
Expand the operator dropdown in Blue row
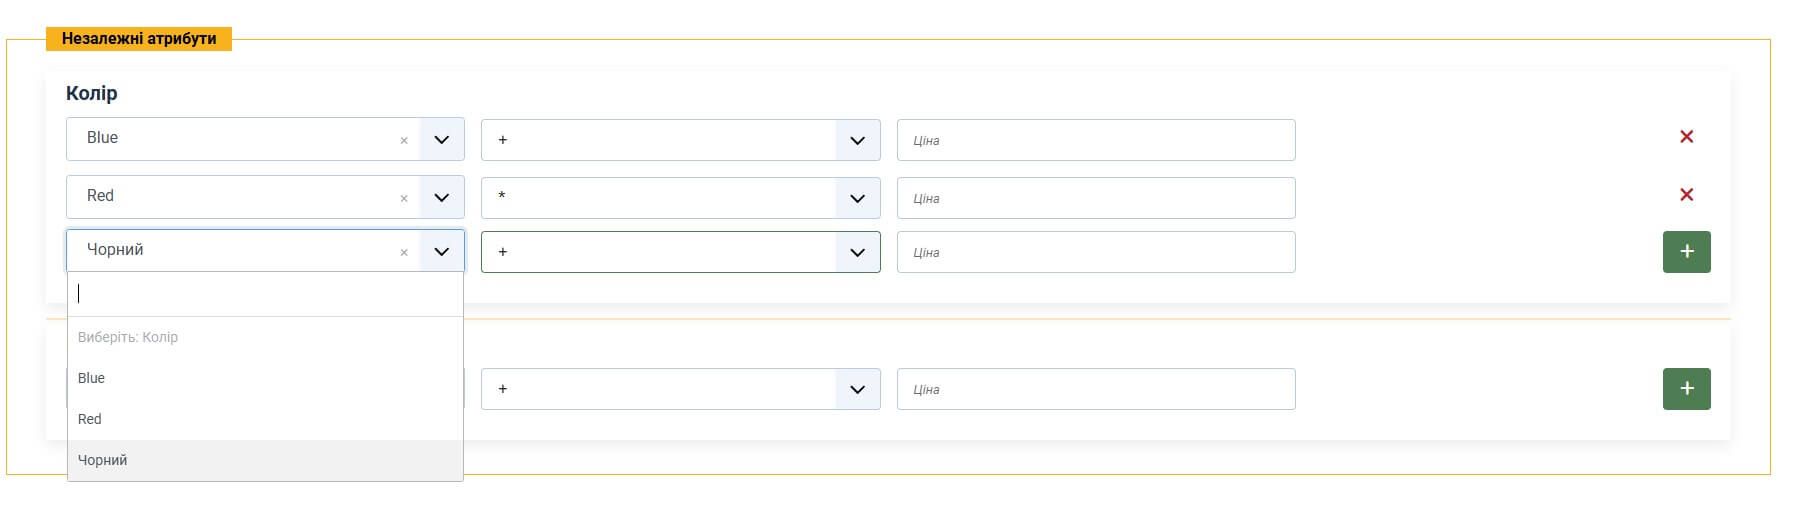point(857,141)
